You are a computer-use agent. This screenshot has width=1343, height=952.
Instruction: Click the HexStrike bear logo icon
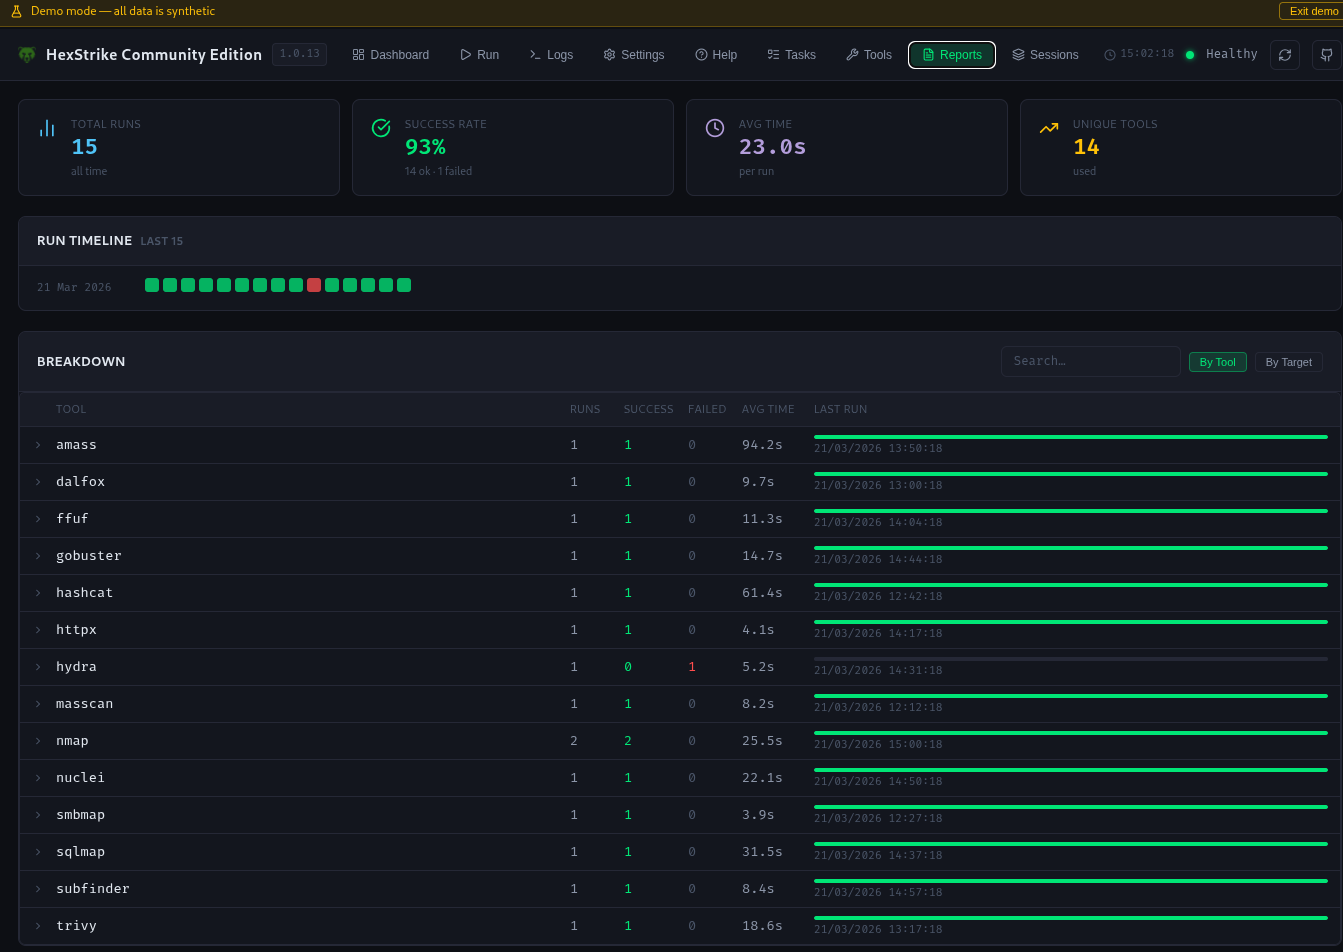pos(27,55)
